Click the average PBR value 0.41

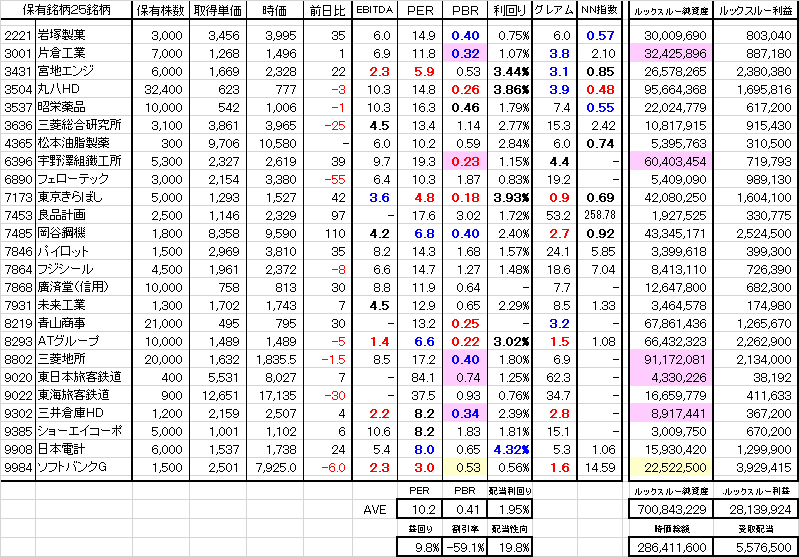(x=464, y=510)
